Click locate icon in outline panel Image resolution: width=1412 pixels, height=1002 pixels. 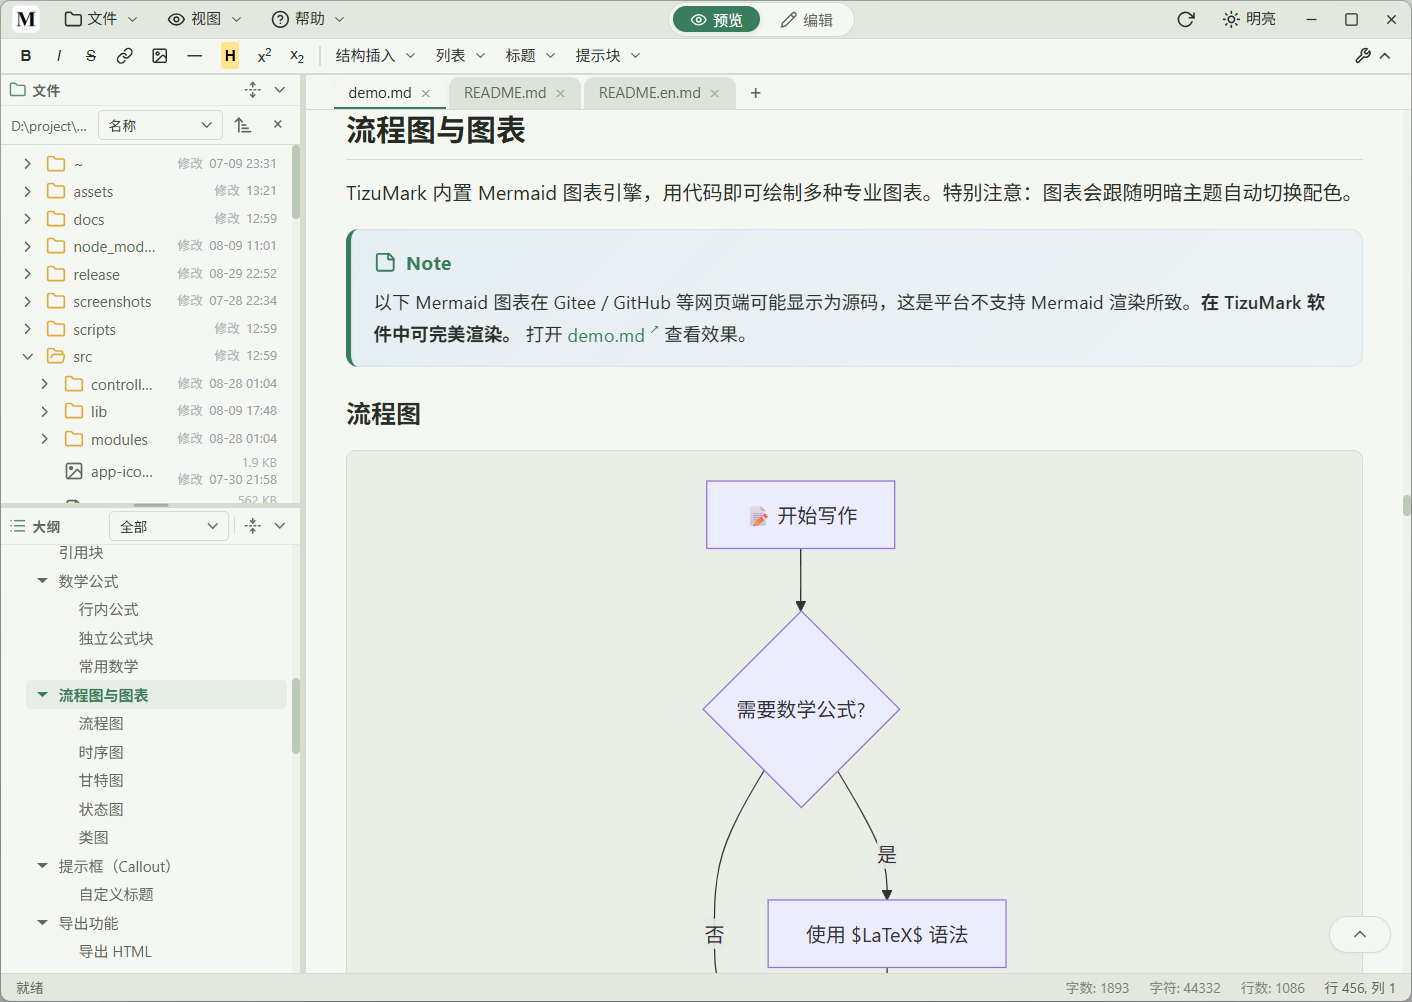253,526
